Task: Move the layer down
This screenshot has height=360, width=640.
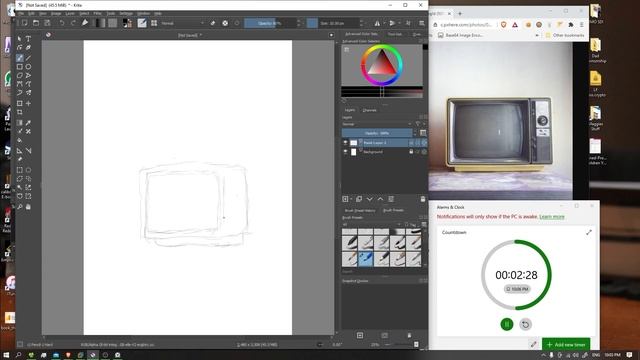Action: 369,199
